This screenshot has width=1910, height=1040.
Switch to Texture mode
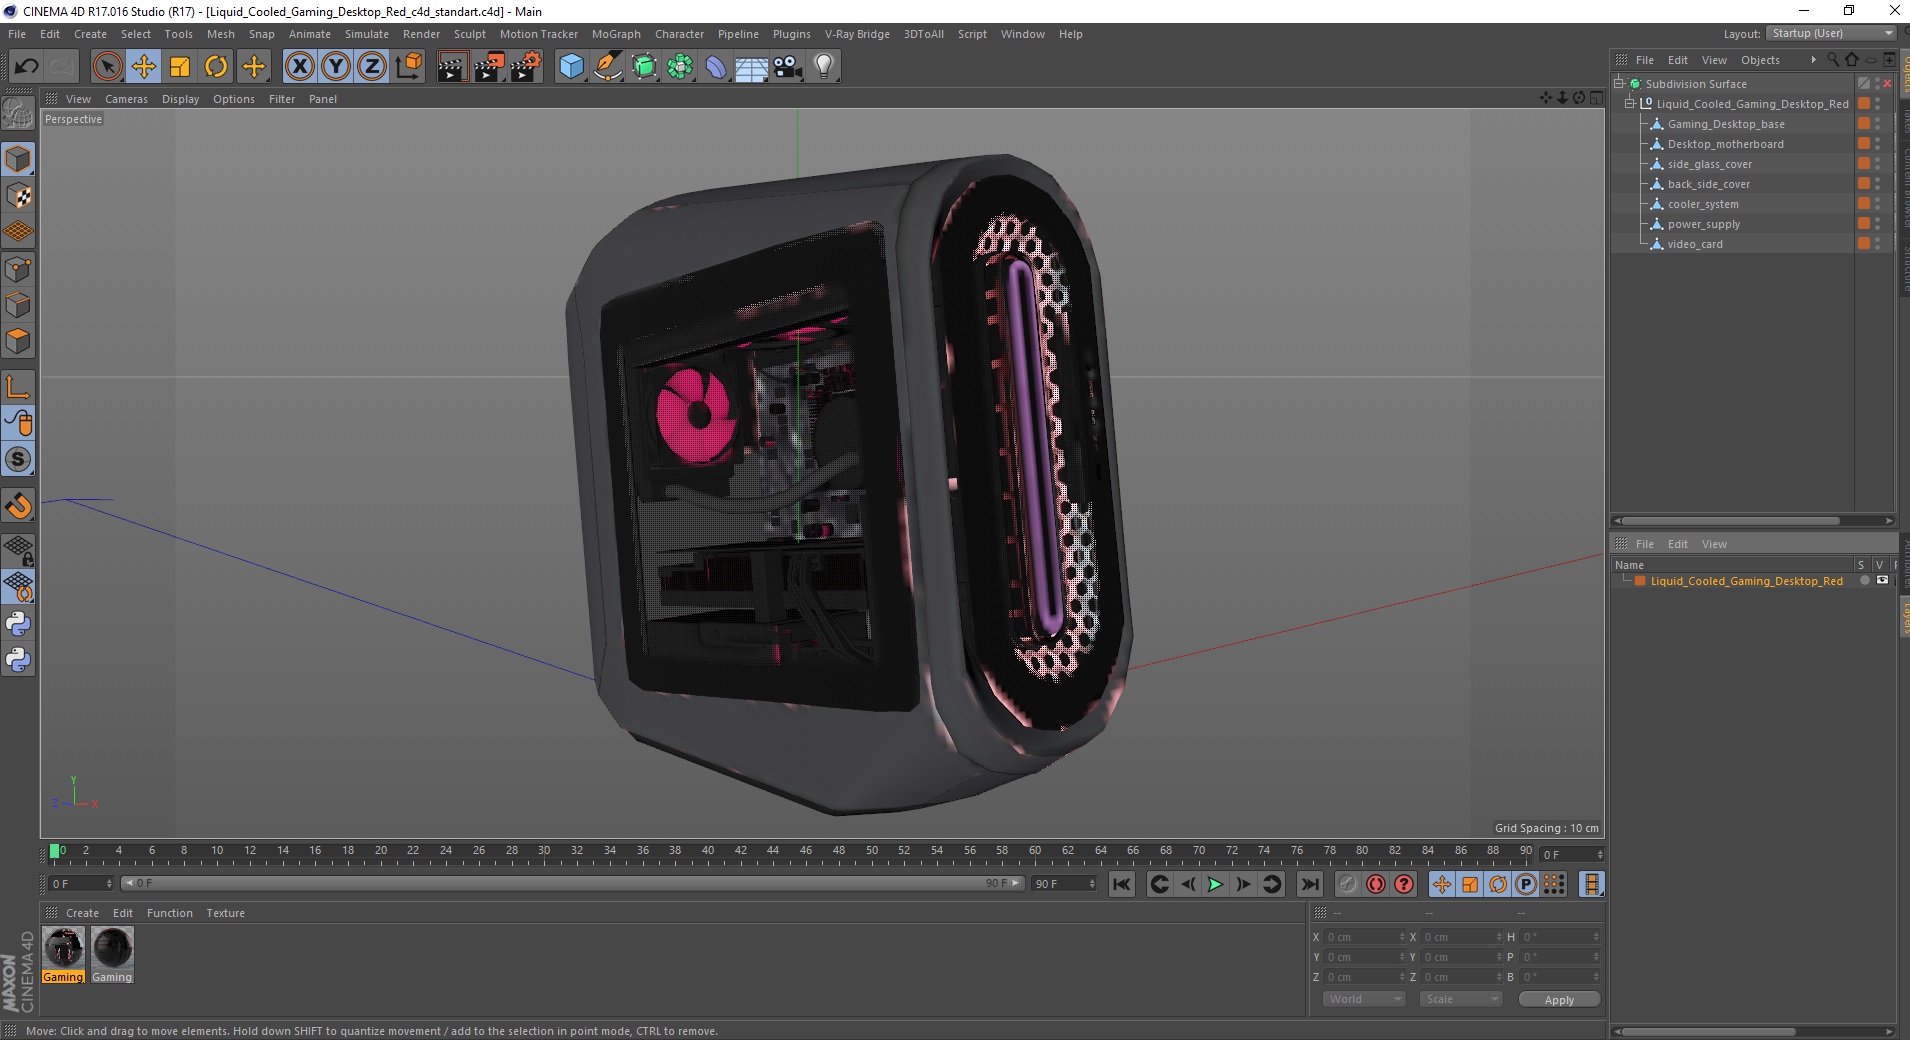18,196
